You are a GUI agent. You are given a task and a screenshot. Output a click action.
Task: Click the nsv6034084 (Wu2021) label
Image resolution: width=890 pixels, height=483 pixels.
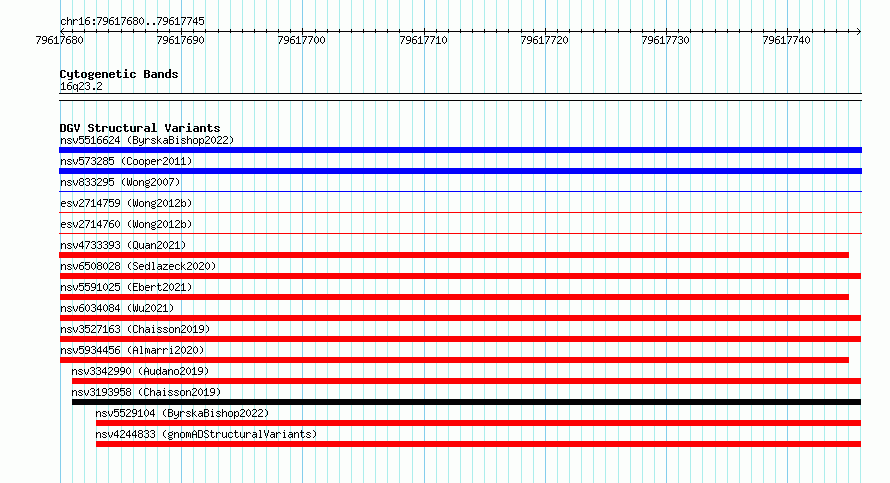117,308
